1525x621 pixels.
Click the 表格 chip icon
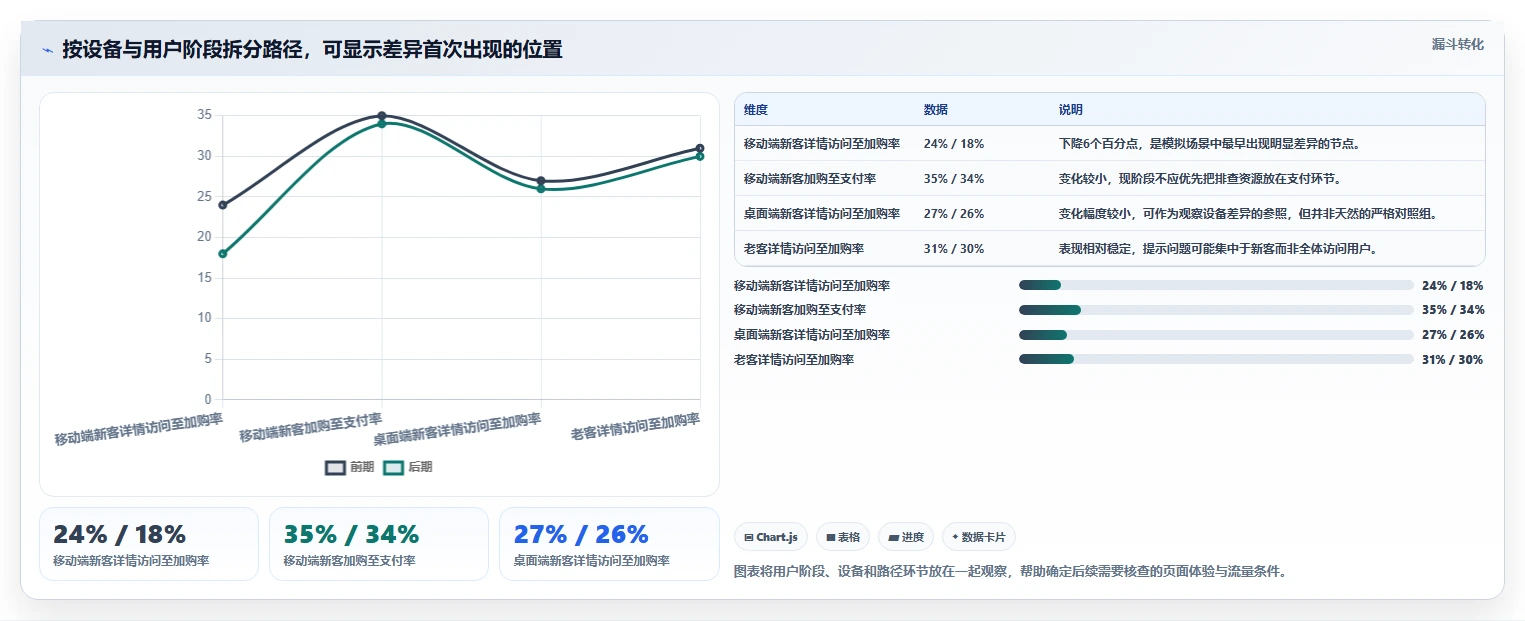point(830,537)
